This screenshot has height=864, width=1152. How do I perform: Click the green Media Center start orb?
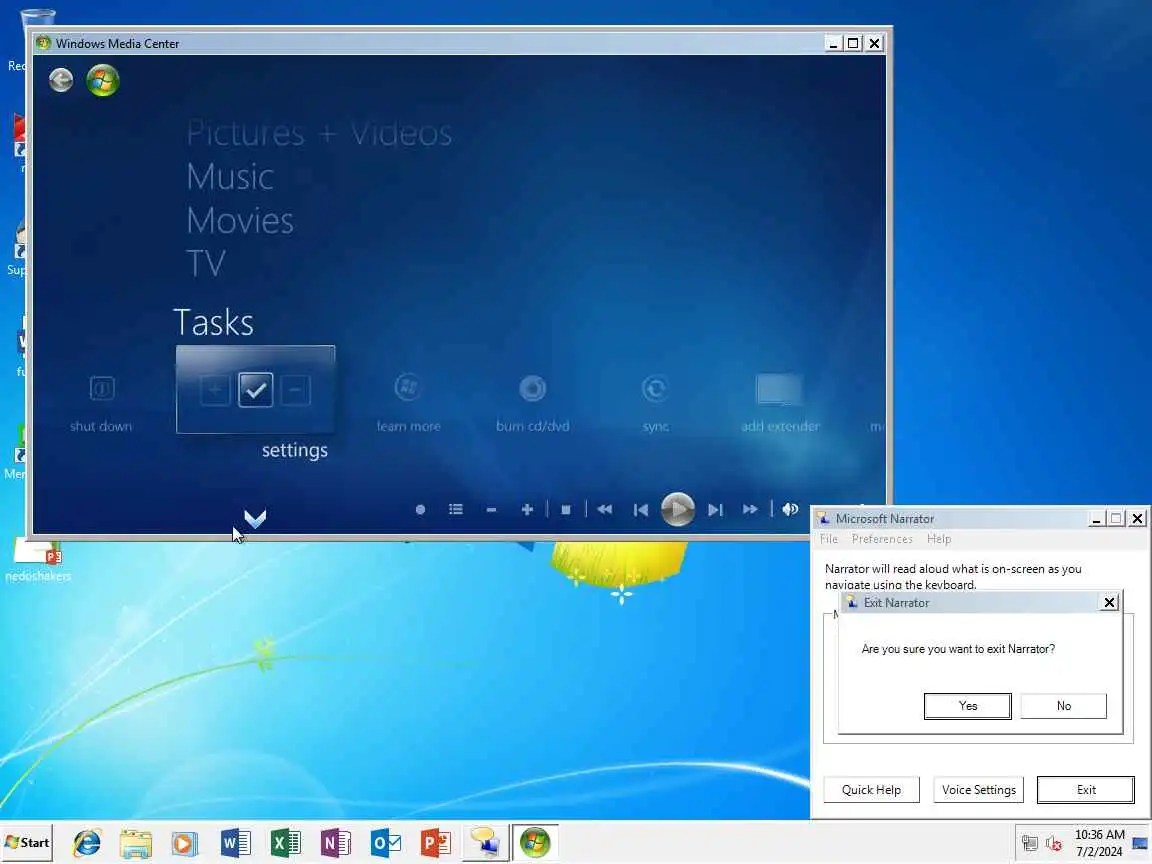click(103, 80)
